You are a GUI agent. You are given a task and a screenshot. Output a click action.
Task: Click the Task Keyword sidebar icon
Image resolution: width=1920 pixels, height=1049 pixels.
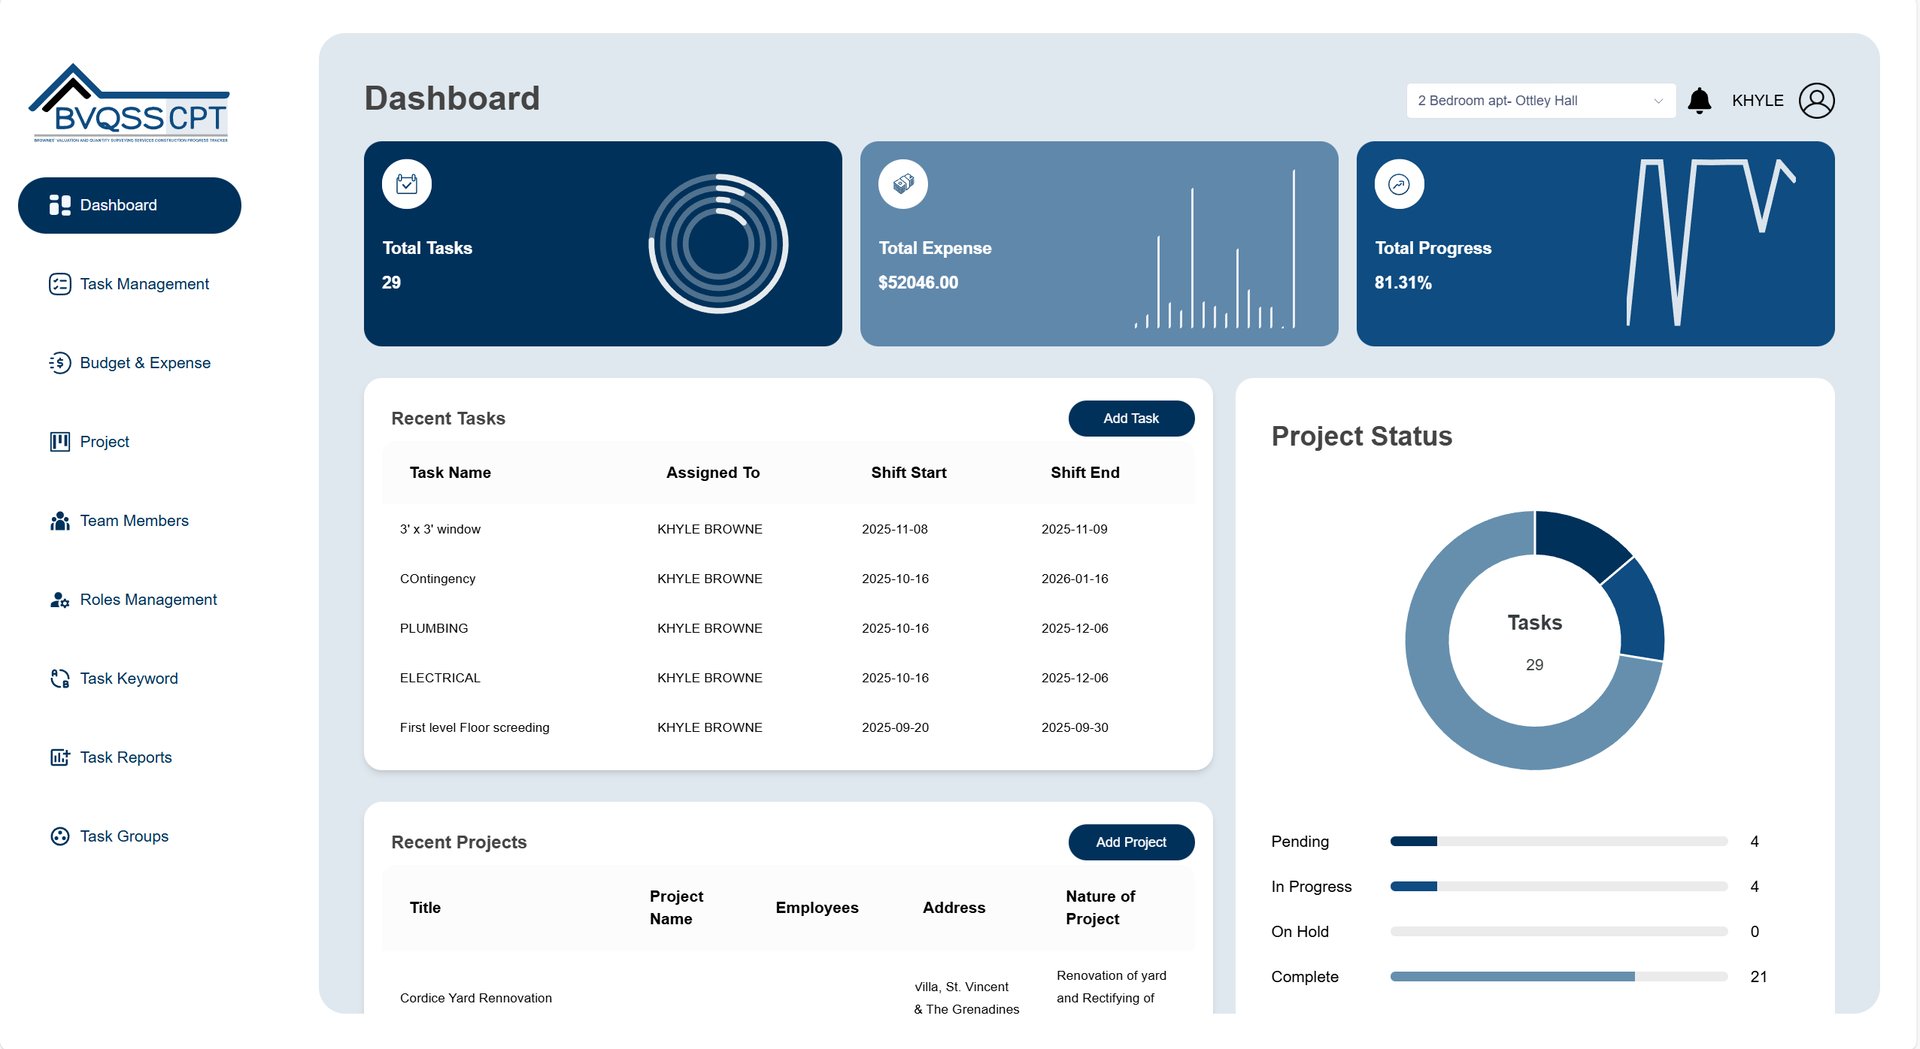click(60, 679)
